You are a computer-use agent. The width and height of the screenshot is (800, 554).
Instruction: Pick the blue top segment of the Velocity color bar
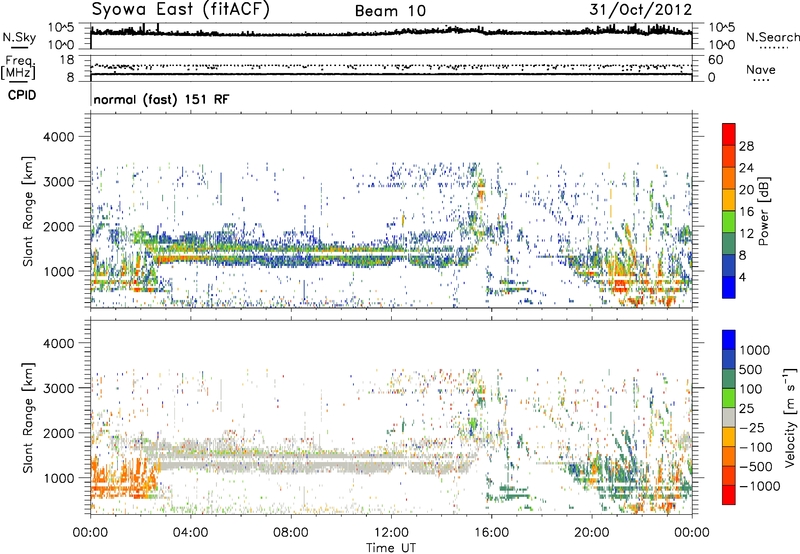729,340
